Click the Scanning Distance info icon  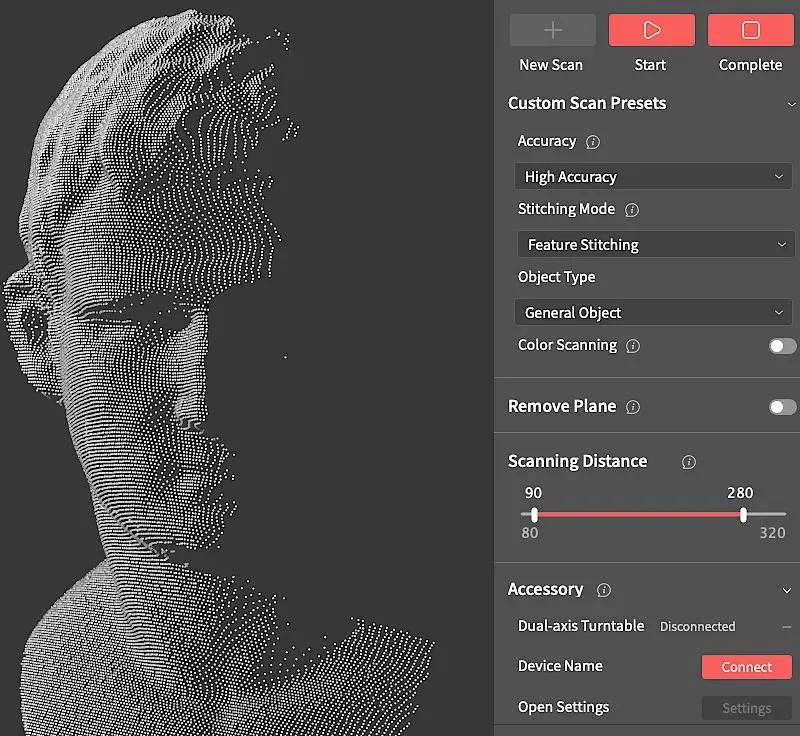[x=688, y=462]
